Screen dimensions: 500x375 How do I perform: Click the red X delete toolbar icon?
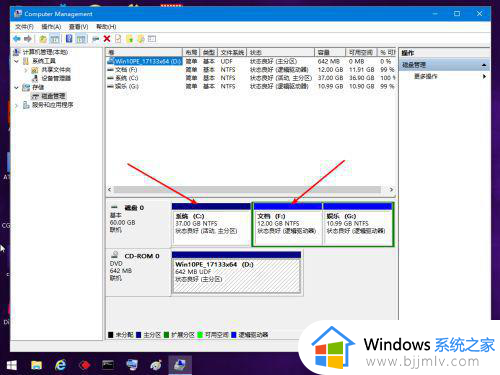coord(107,39)
